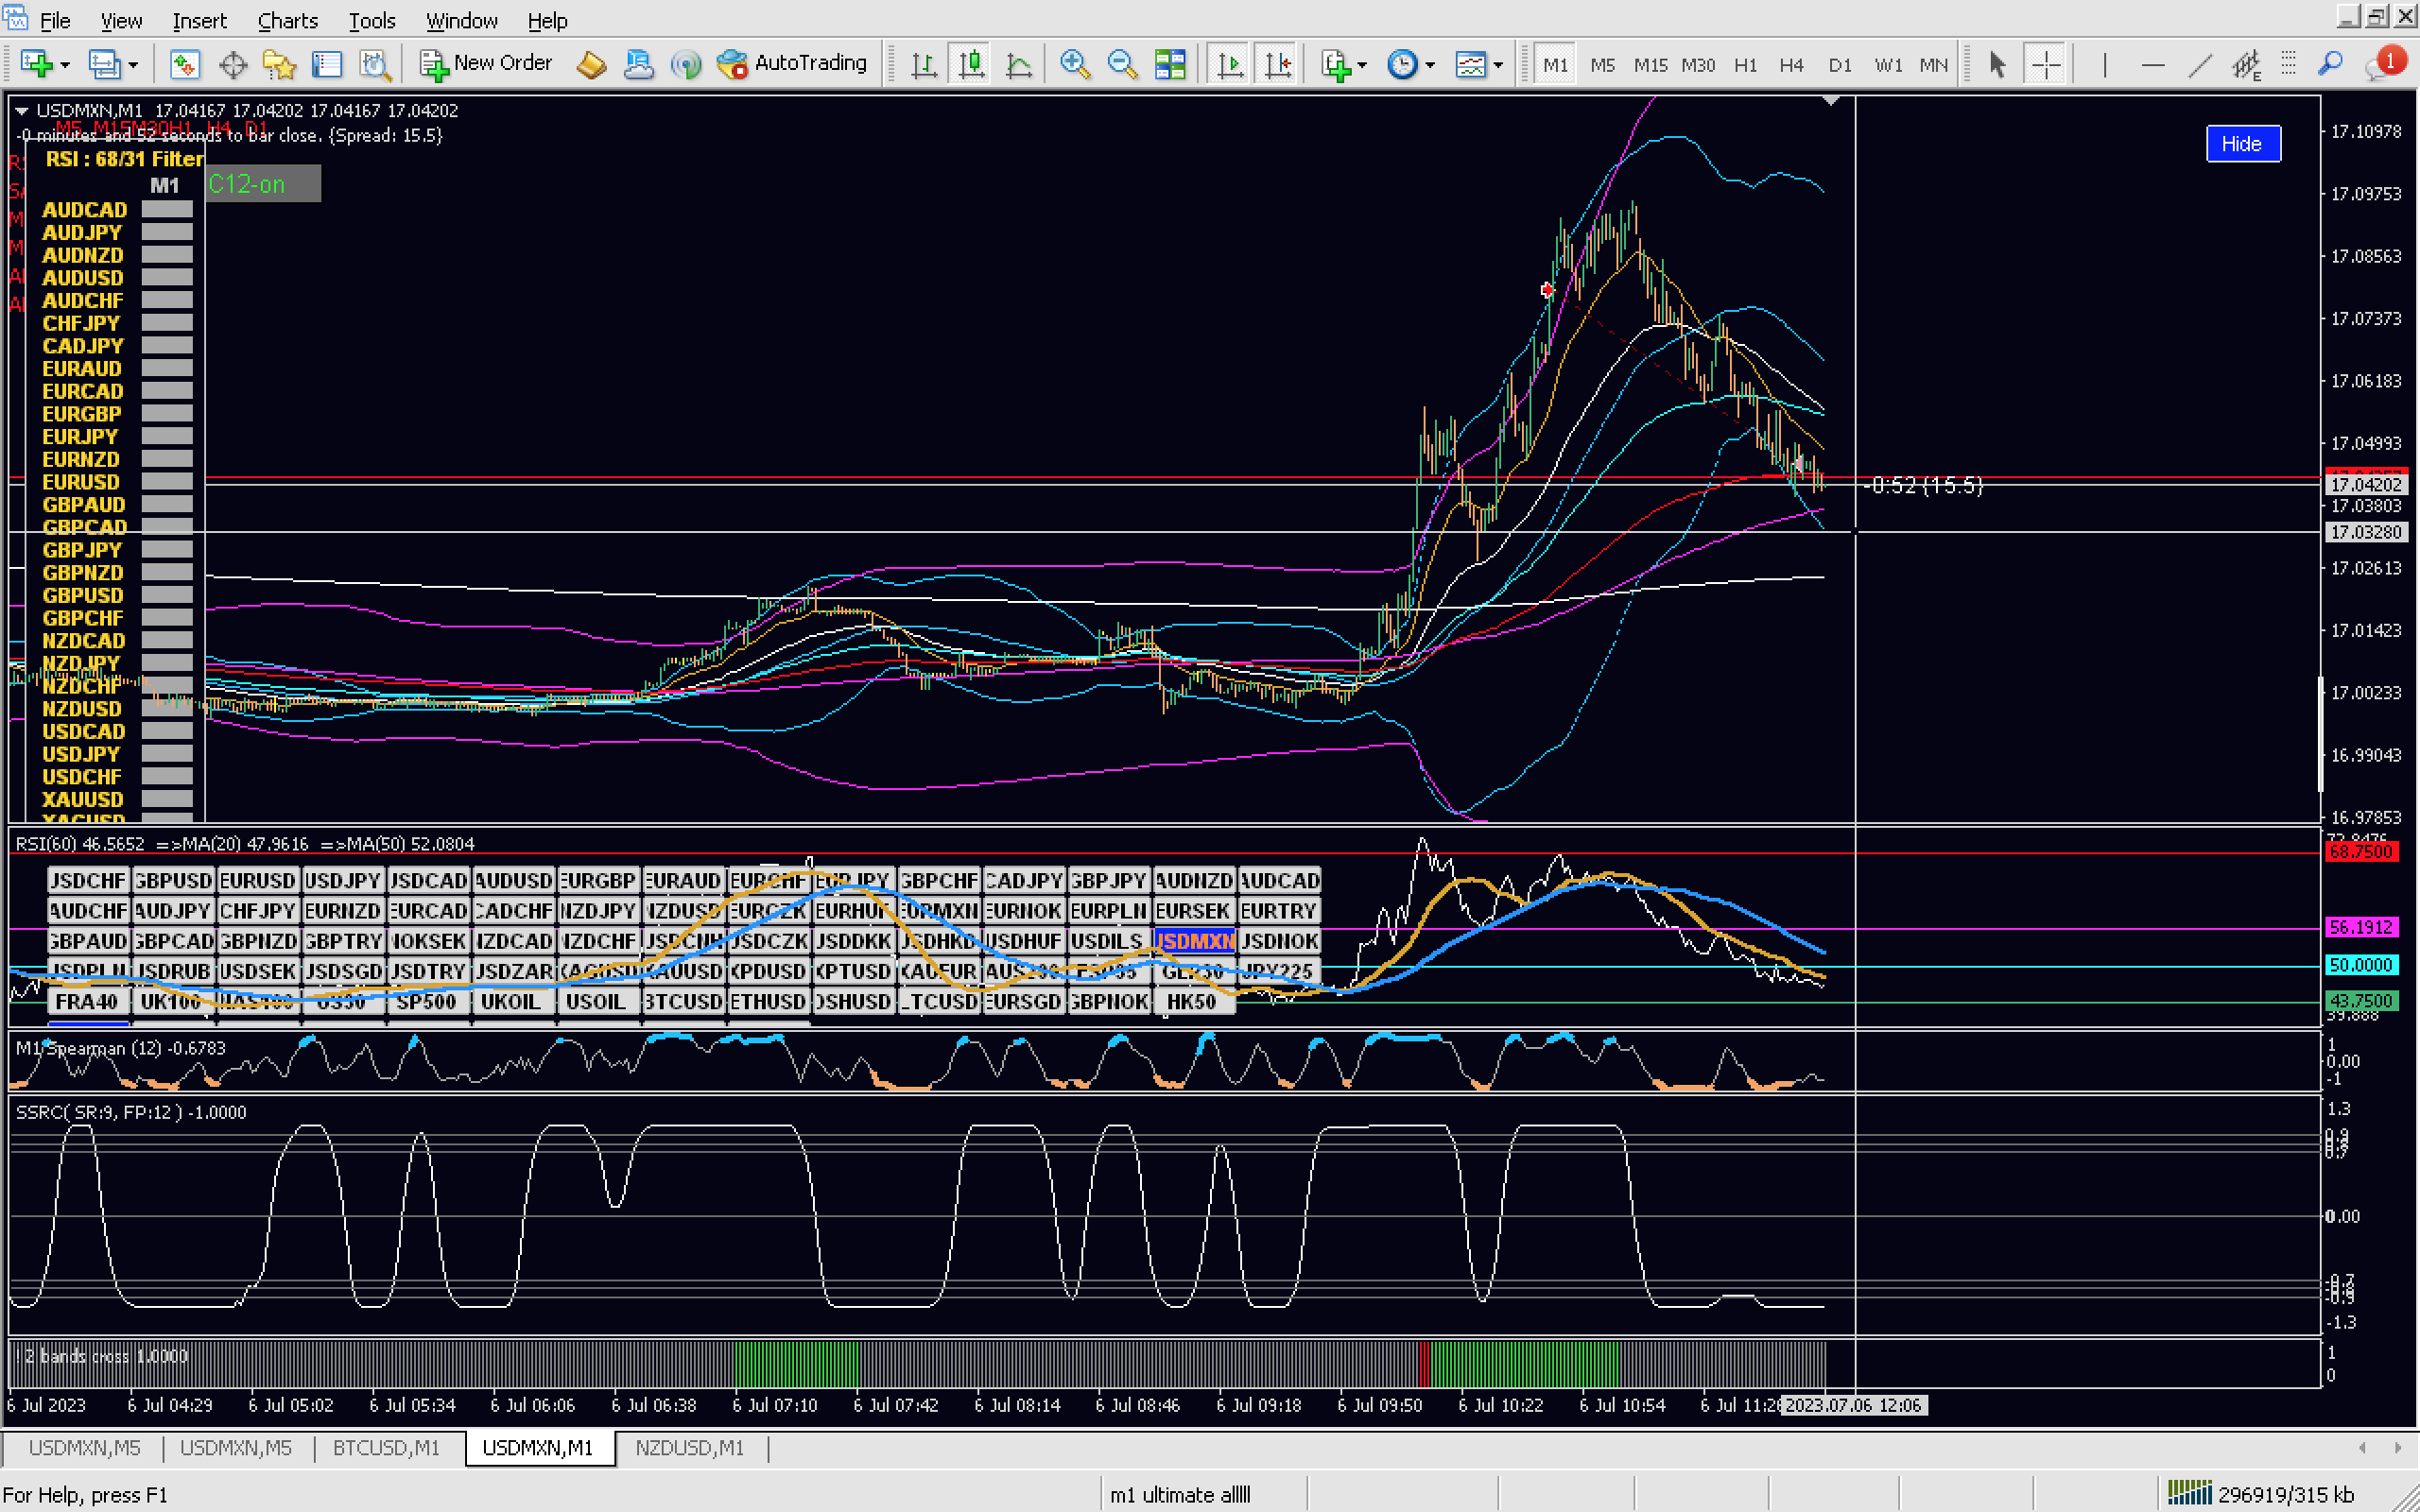The height and width of the screenshot is (1512, 2420).
Task: Toggle AutoTrading on or off
Action: coord(793,64)
